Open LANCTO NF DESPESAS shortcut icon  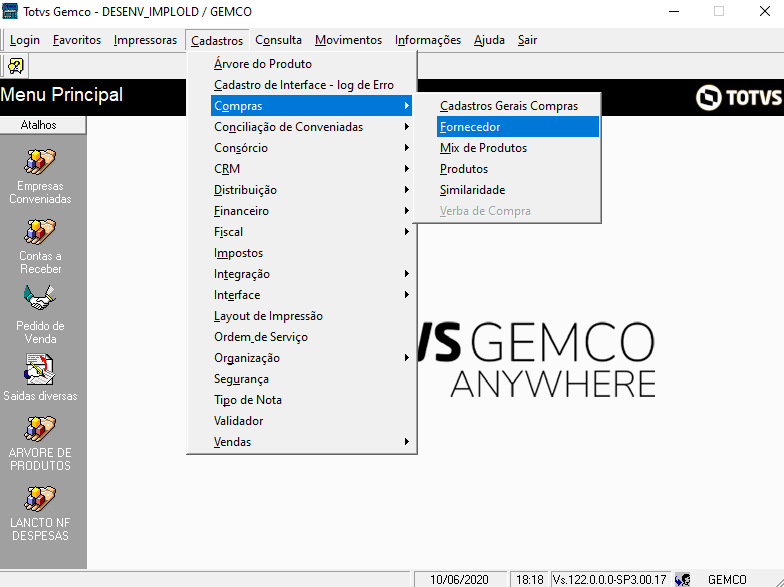[40, 498]
